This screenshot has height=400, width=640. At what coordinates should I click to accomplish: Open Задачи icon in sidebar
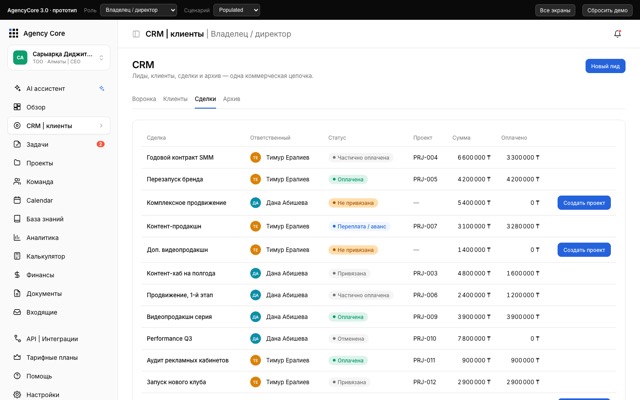point(17,144)
